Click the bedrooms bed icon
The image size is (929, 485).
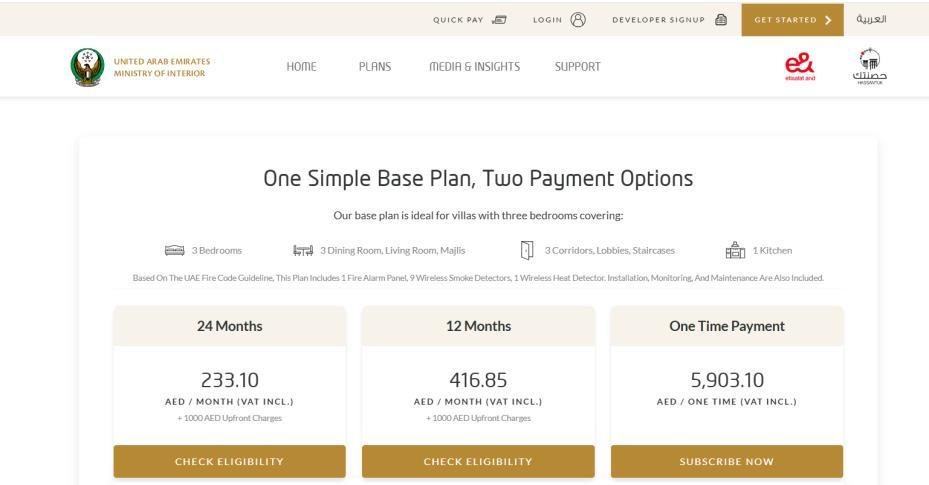(175, 250)
